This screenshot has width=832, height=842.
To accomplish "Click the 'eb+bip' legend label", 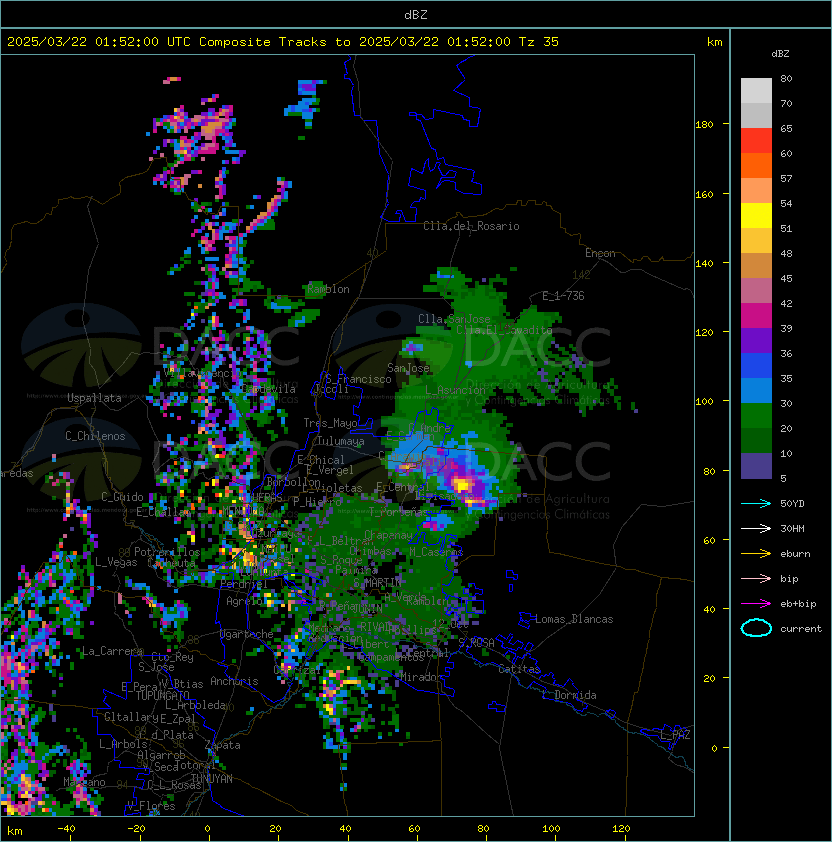I will tap(798, 604).
